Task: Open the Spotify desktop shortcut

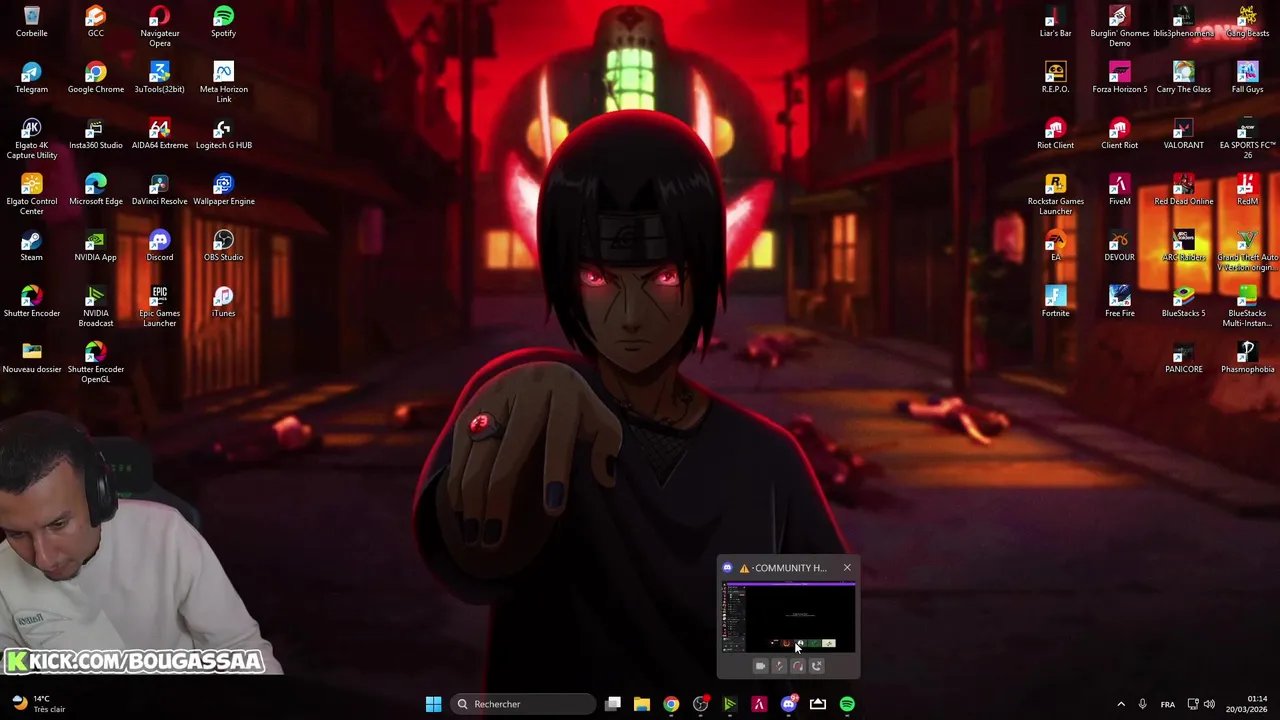Action: coord(223,22)
